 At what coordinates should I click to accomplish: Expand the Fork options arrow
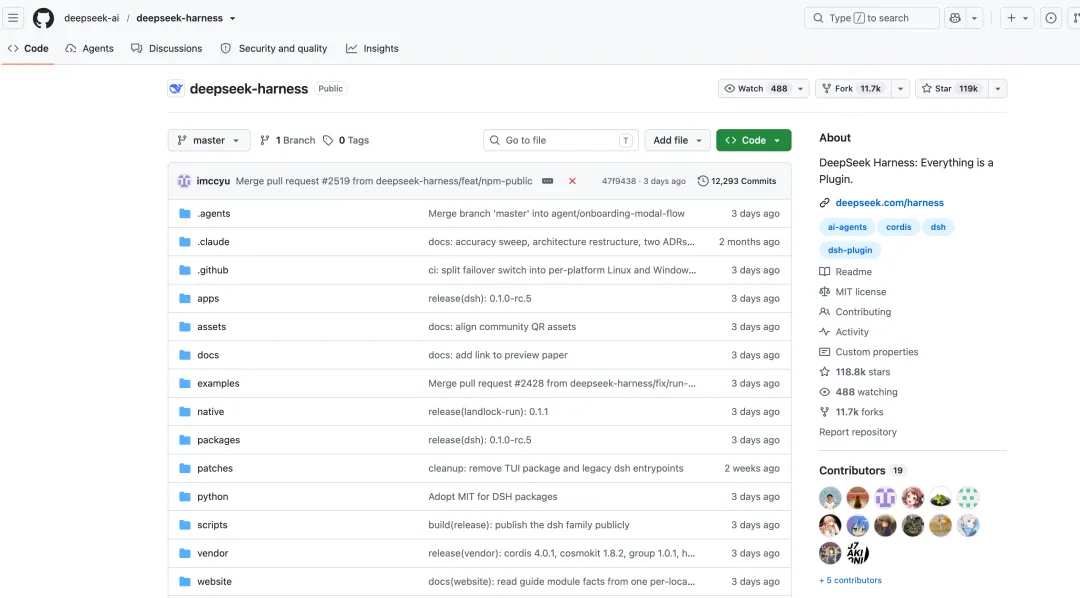pos(900,88)
